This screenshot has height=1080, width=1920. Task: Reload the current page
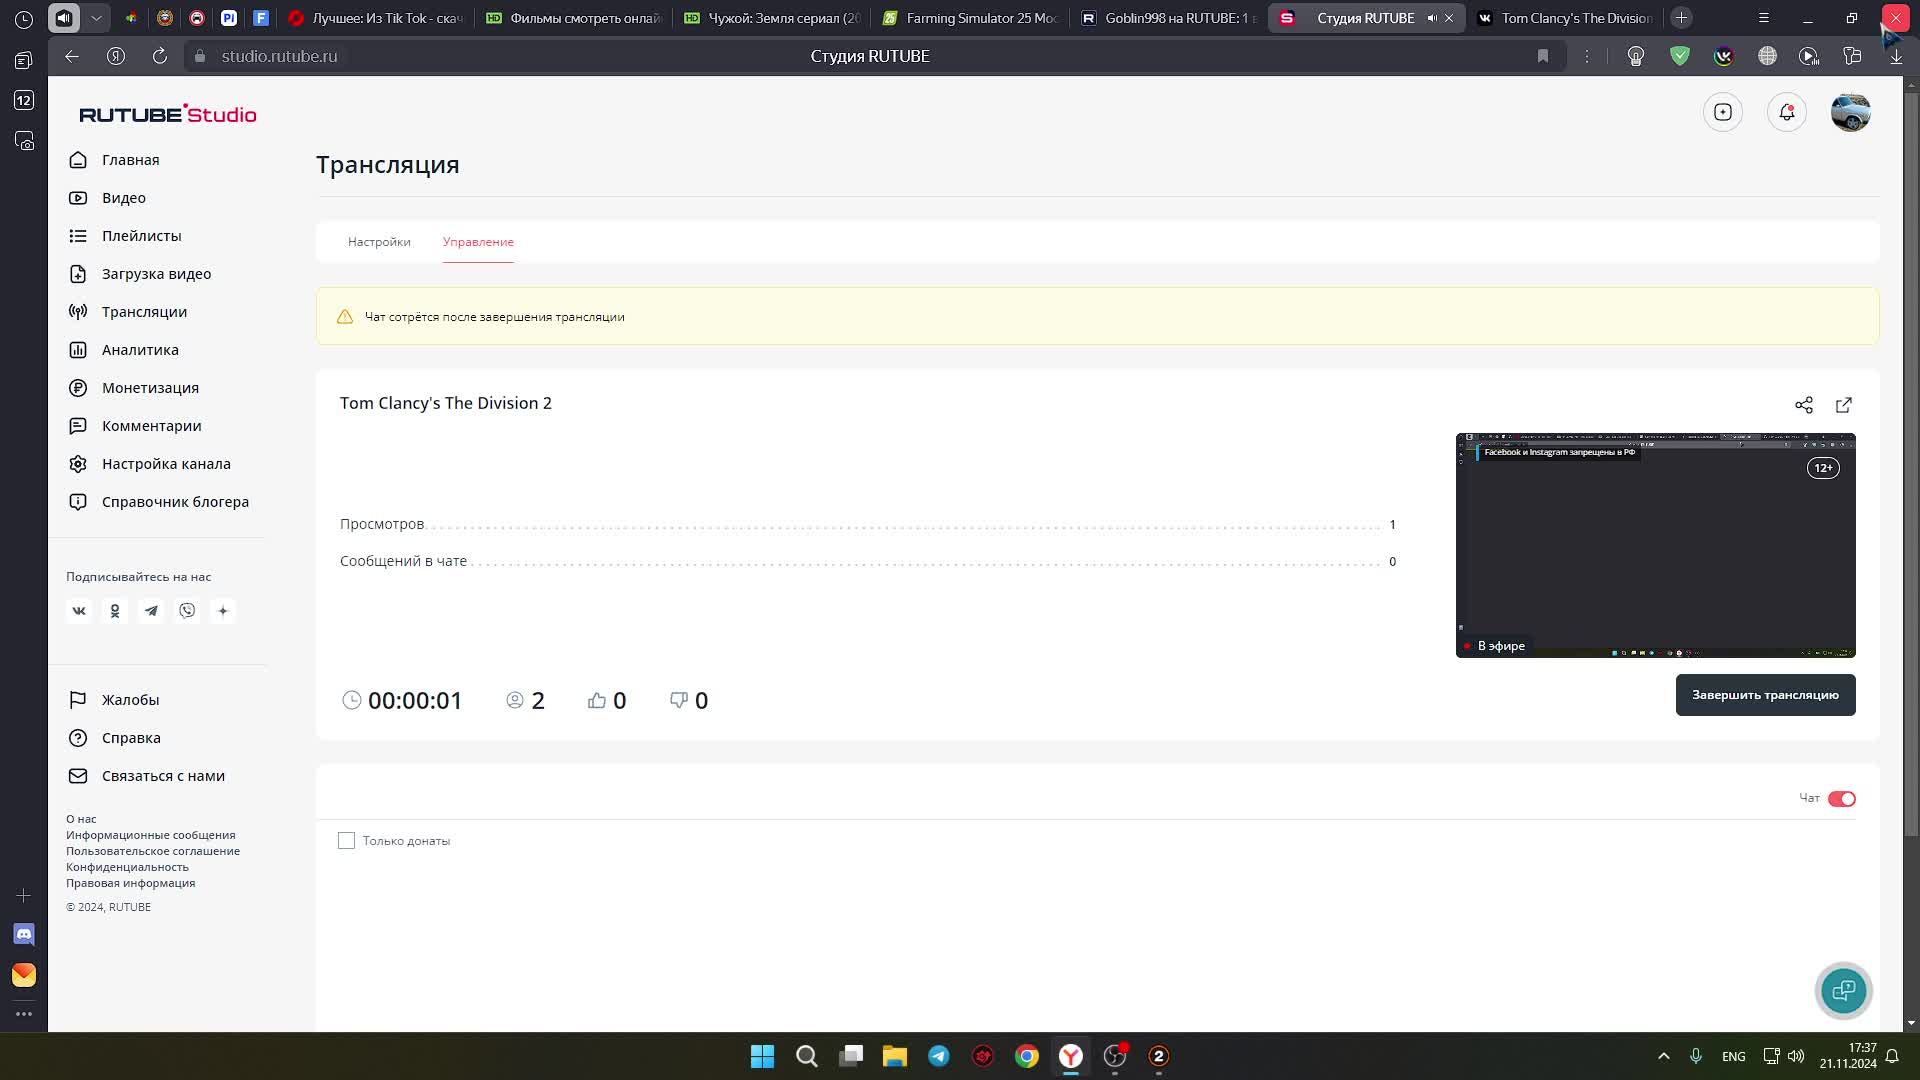[160, 56]
